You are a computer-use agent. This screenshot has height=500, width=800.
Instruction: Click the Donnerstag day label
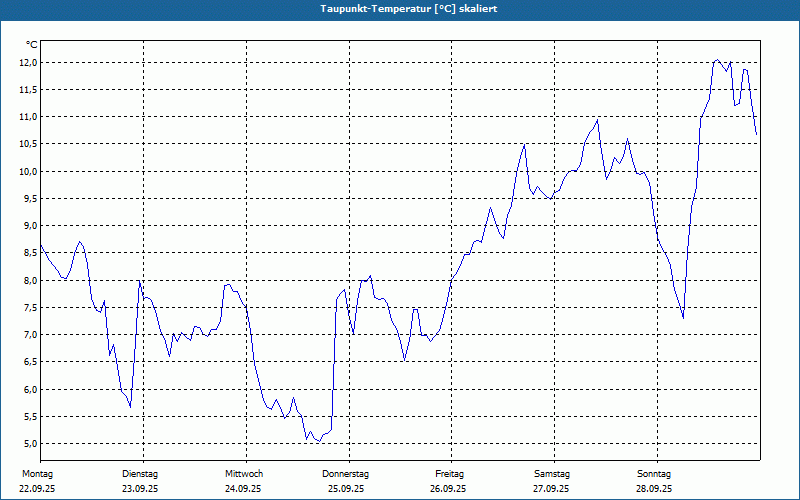[345, 474]
